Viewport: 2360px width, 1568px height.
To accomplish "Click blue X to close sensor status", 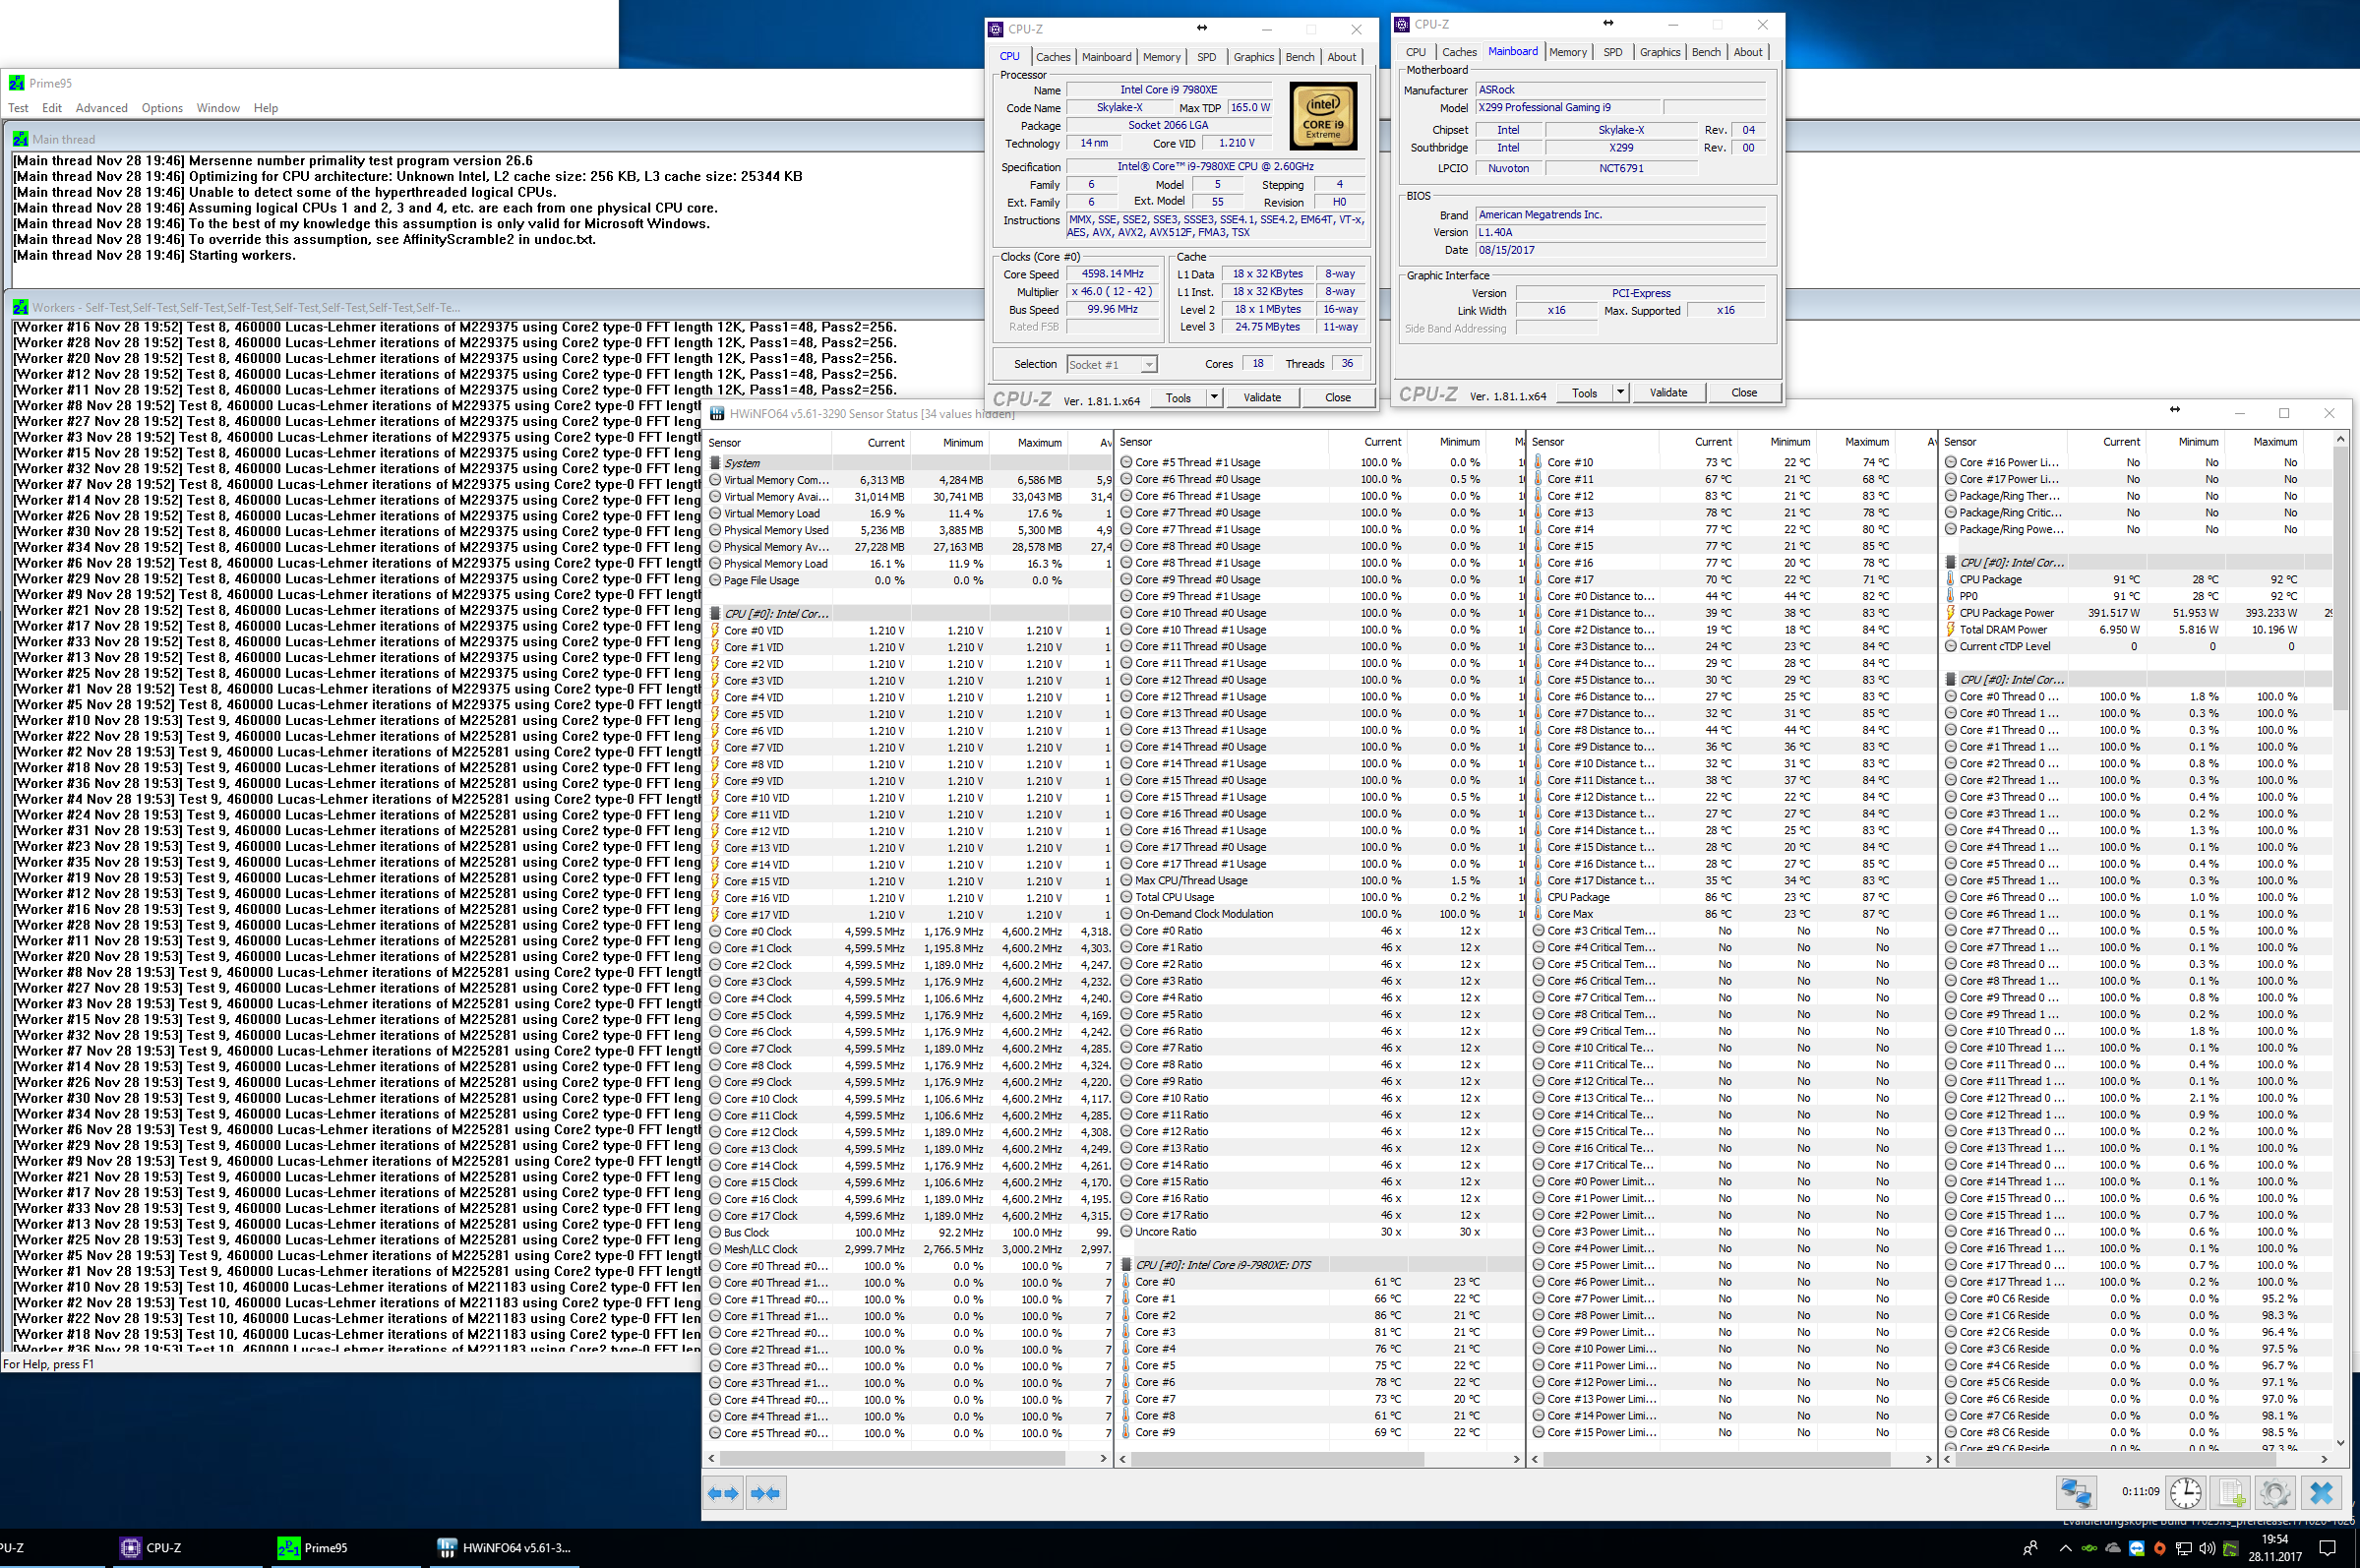I will (2321, 1493).
